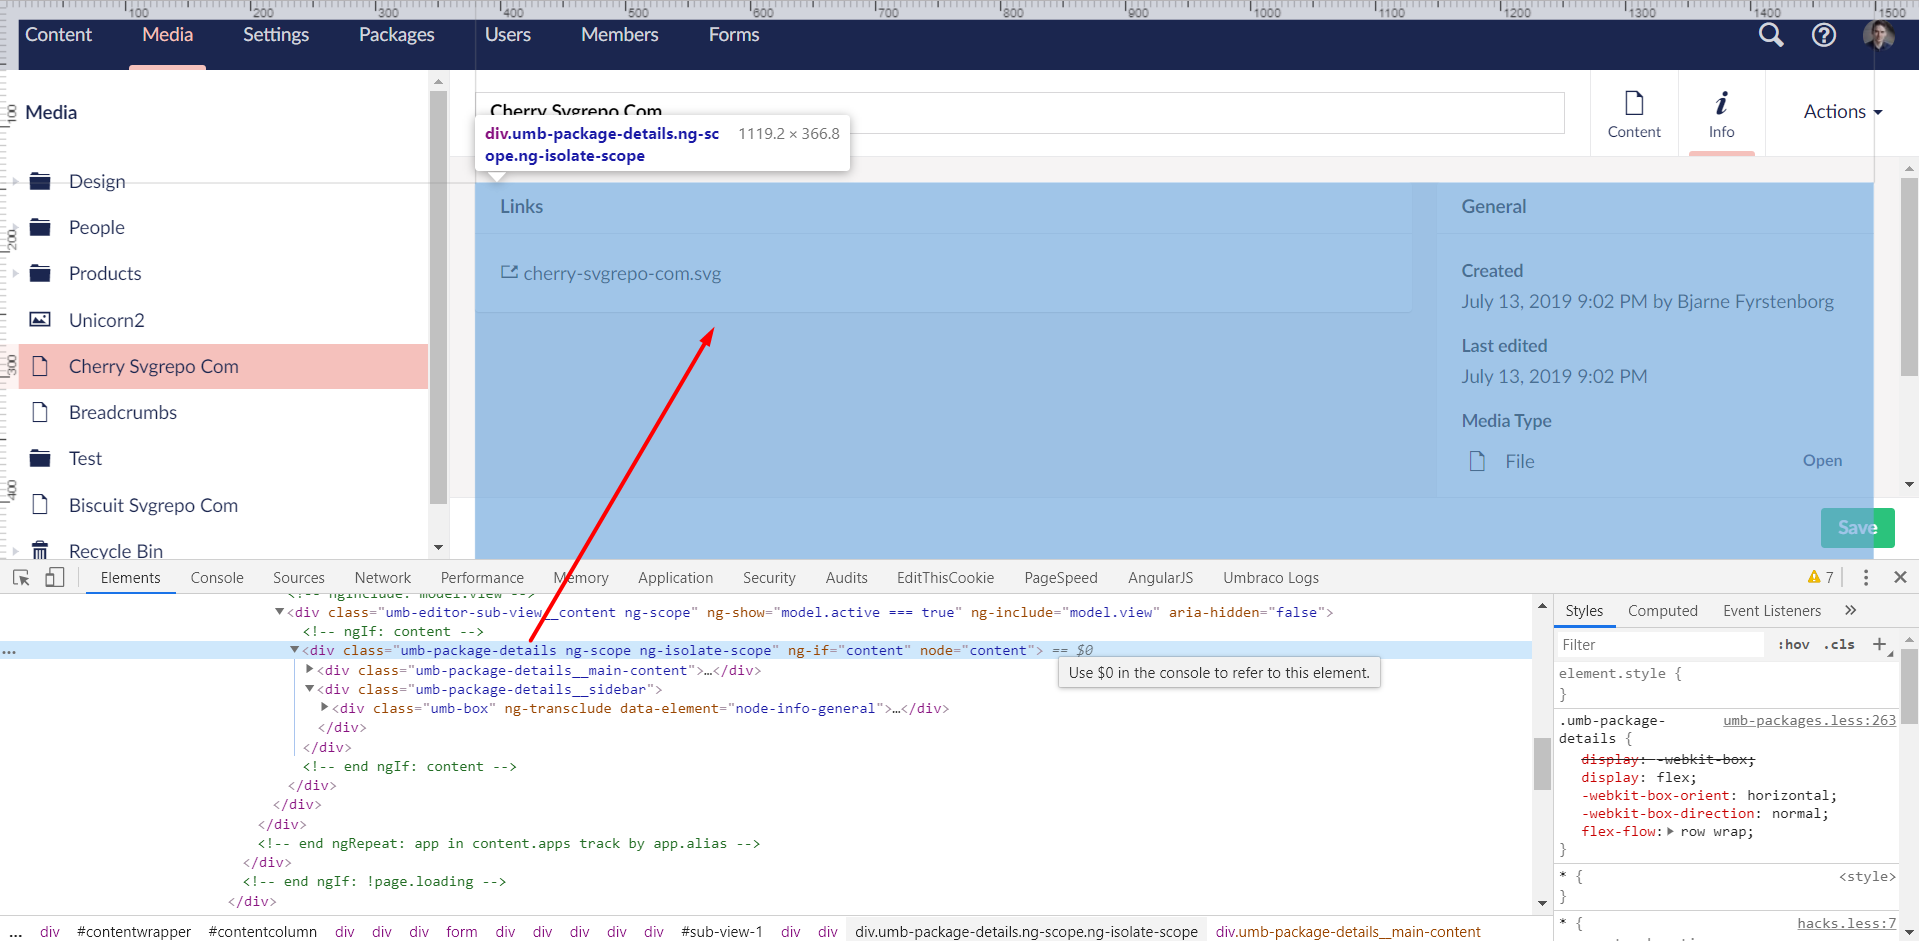Click the external link icon beside cherry-svgrepo-com.svg

pyautogui.click(x=509, y=272)
